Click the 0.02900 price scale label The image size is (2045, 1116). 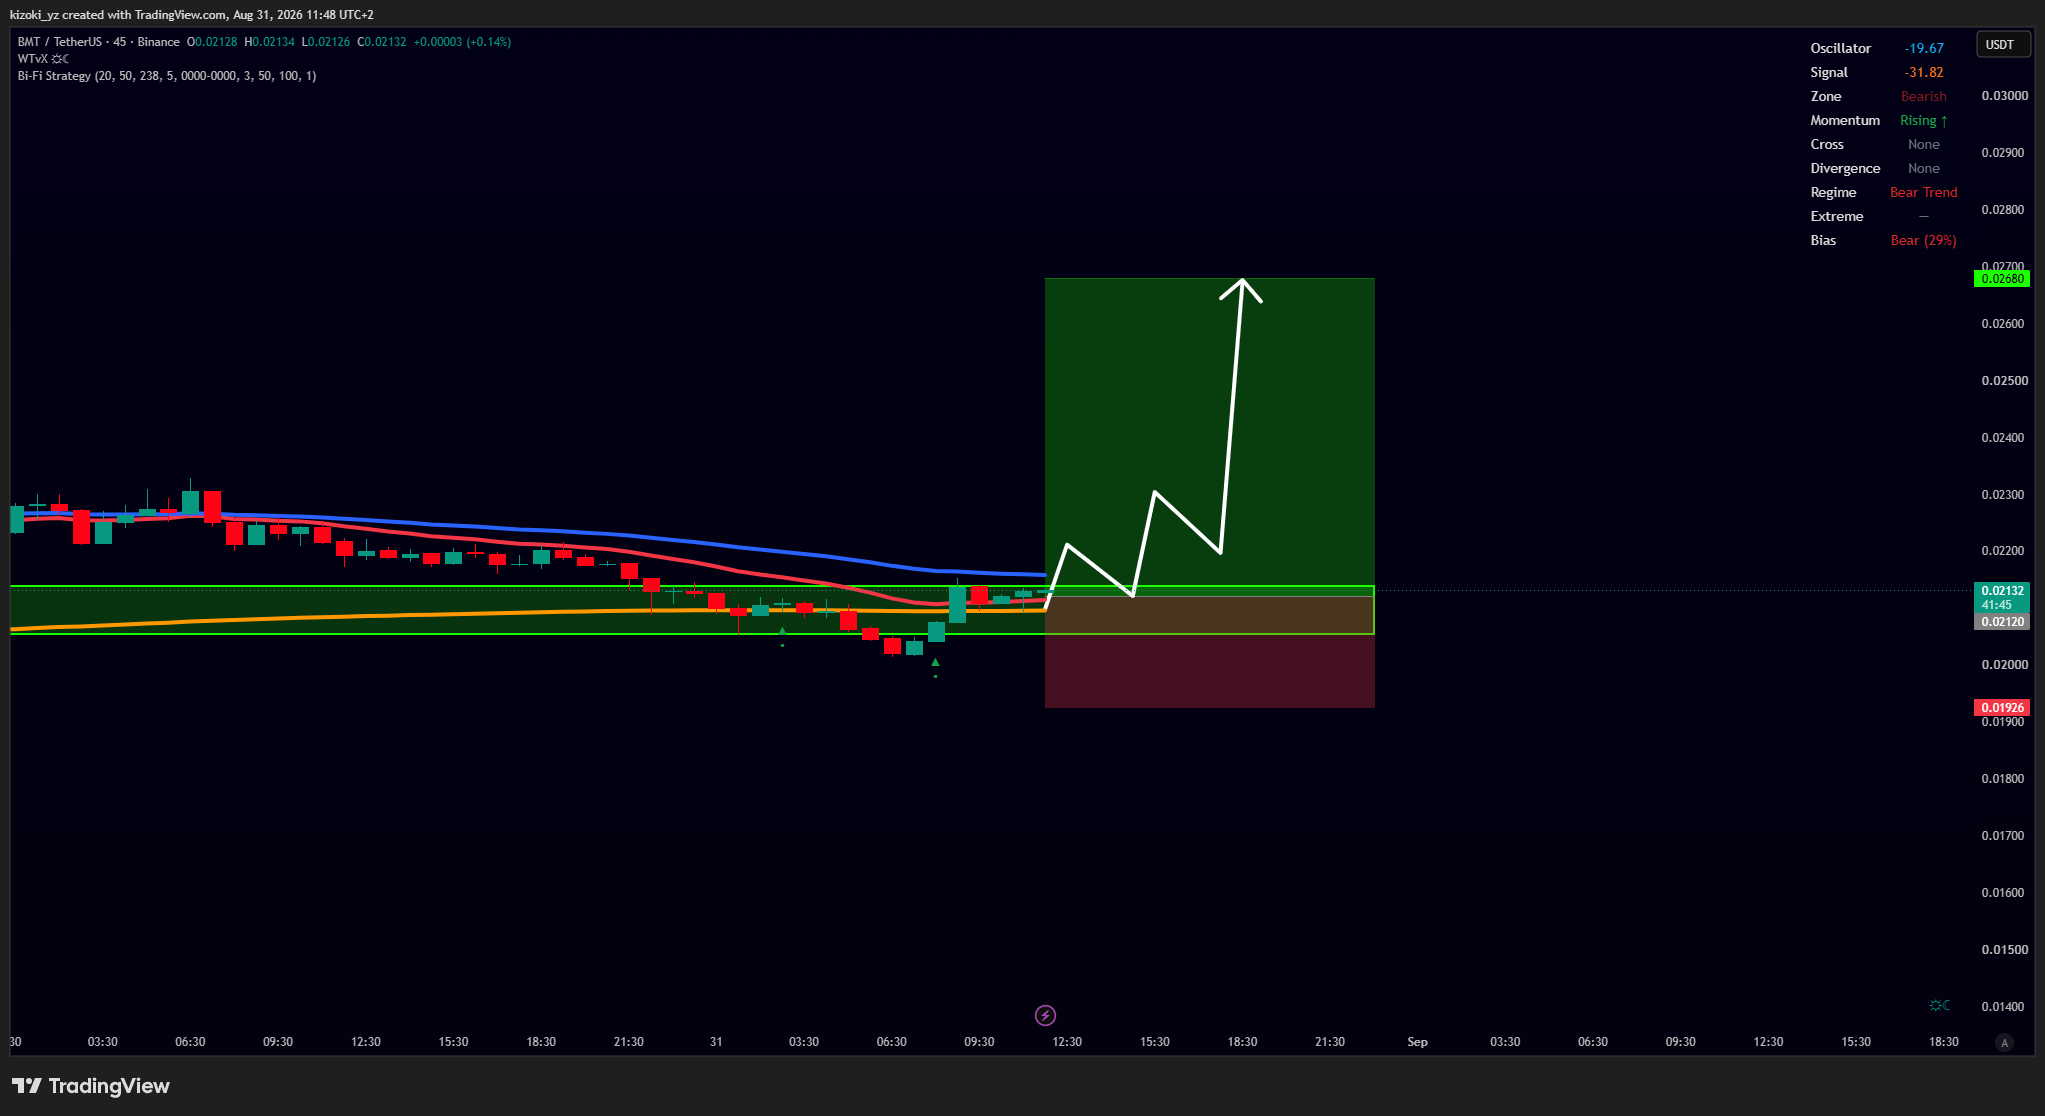[x=2005, y=153]
